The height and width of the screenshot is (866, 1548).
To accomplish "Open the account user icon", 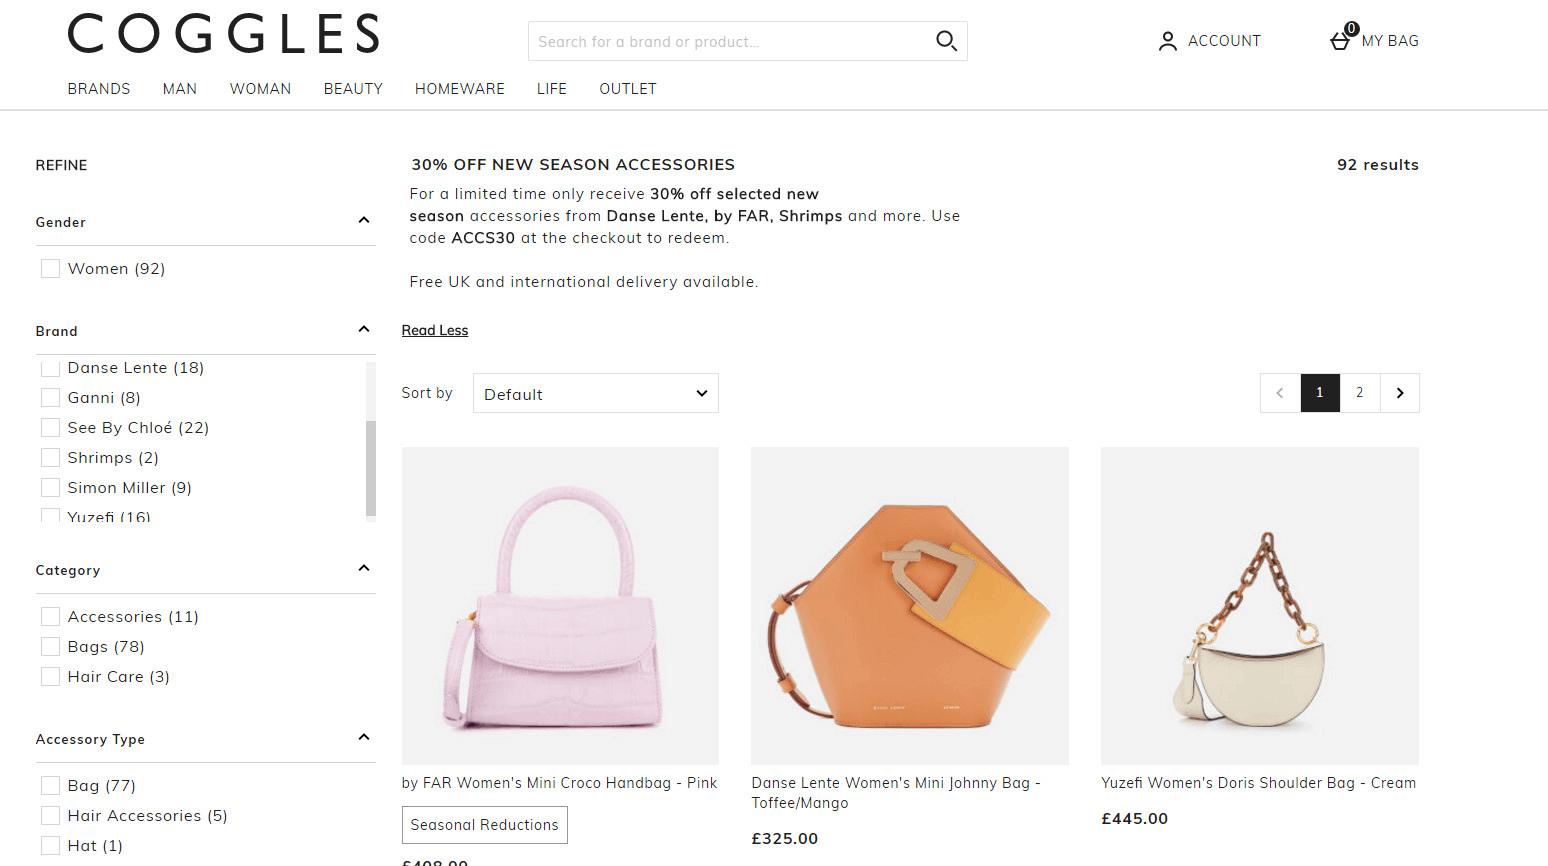I will (x=1167, y=41).
